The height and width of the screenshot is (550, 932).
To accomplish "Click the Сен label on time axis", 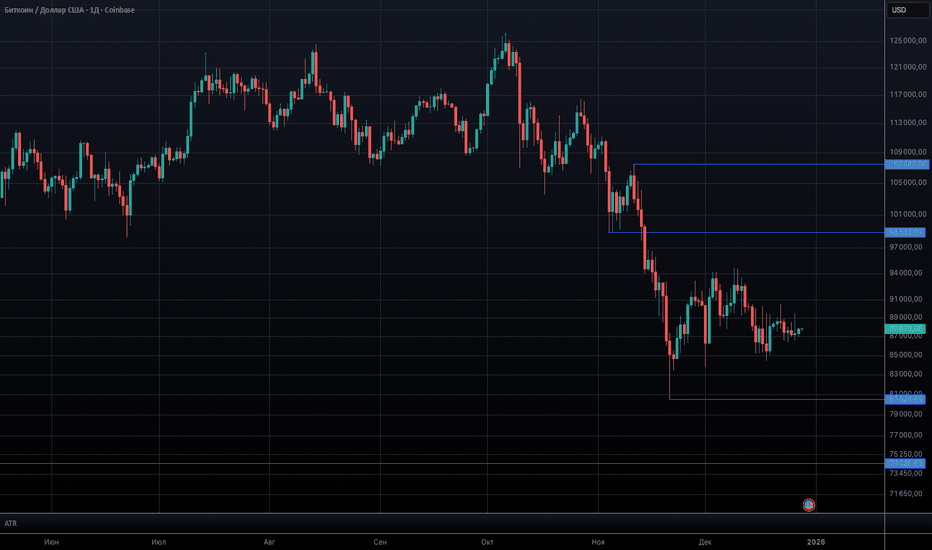I will coord(379,541).
